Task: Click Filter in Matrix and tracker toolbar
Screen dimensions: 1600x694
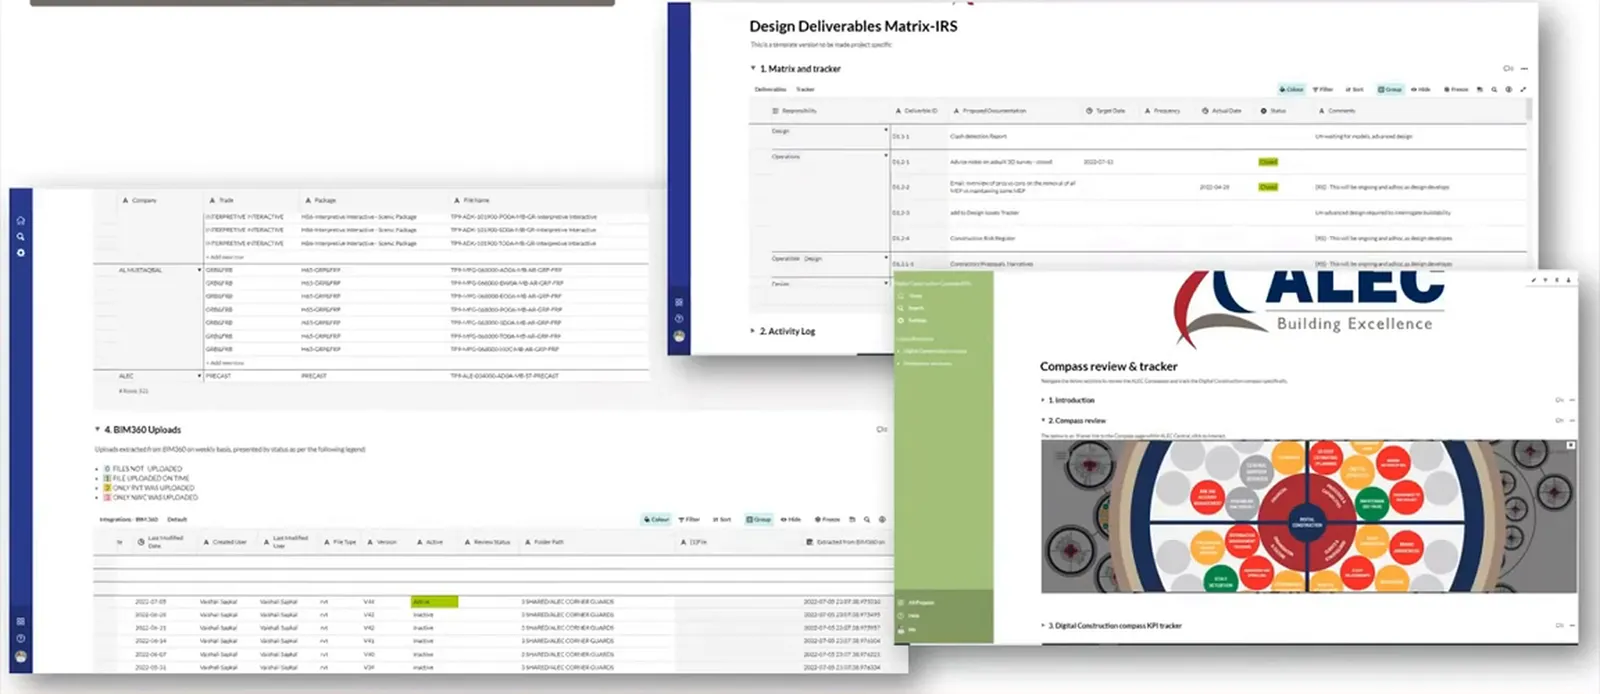Action: click(x=1323, y=90)
